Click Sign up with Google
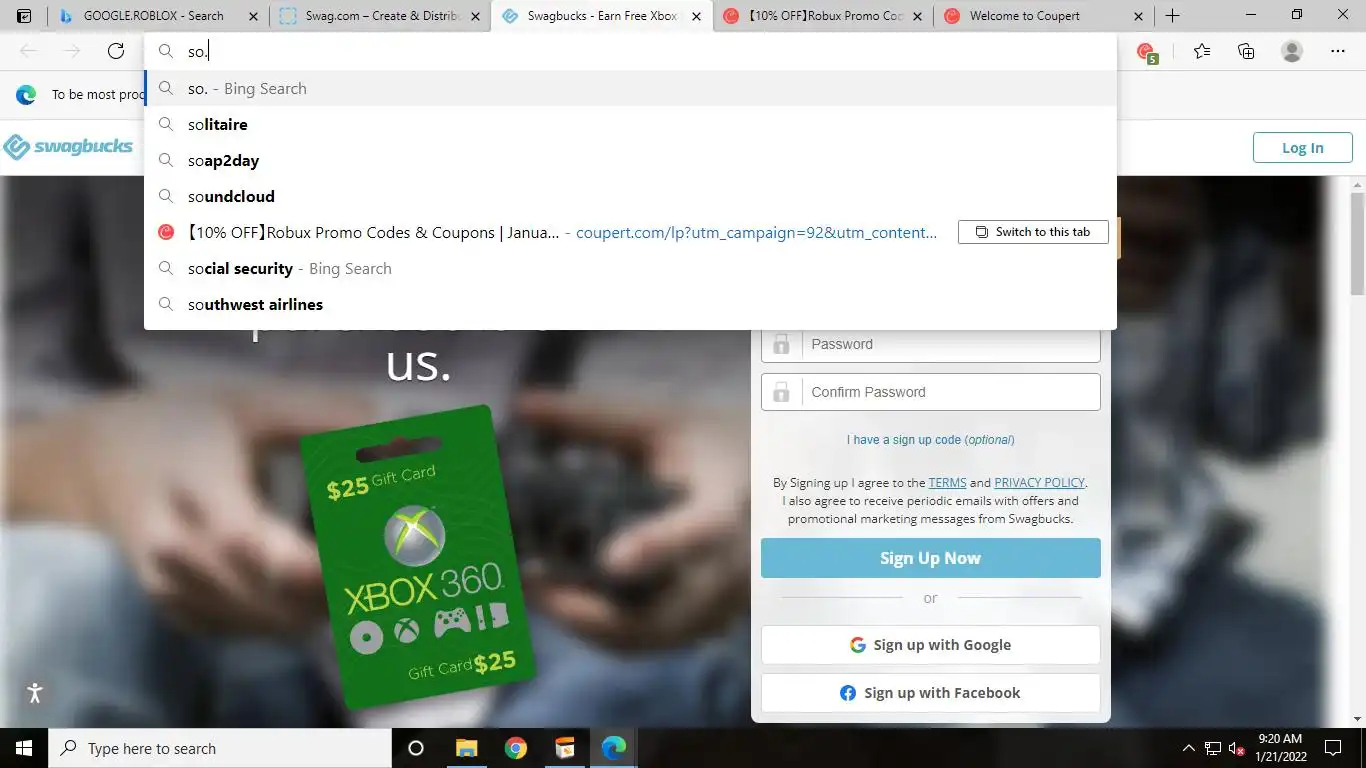The width and height of the screenshot is (1366, 768). 930,645
